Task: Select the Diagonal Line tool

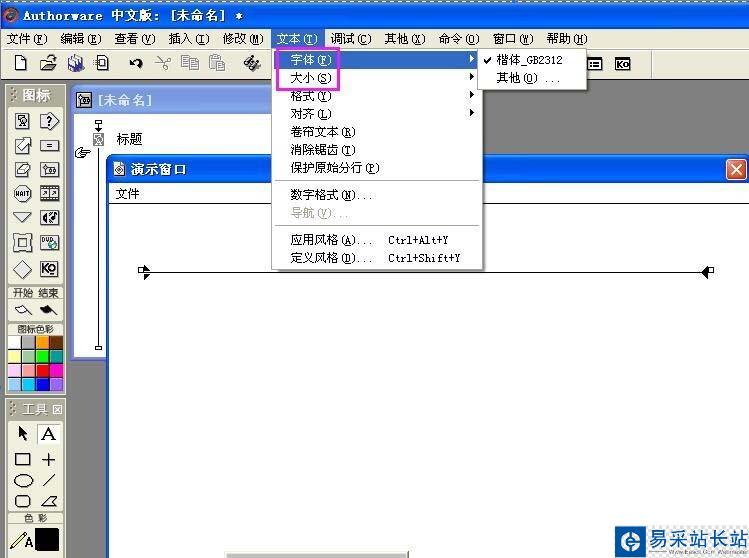Action: [49, 480]
